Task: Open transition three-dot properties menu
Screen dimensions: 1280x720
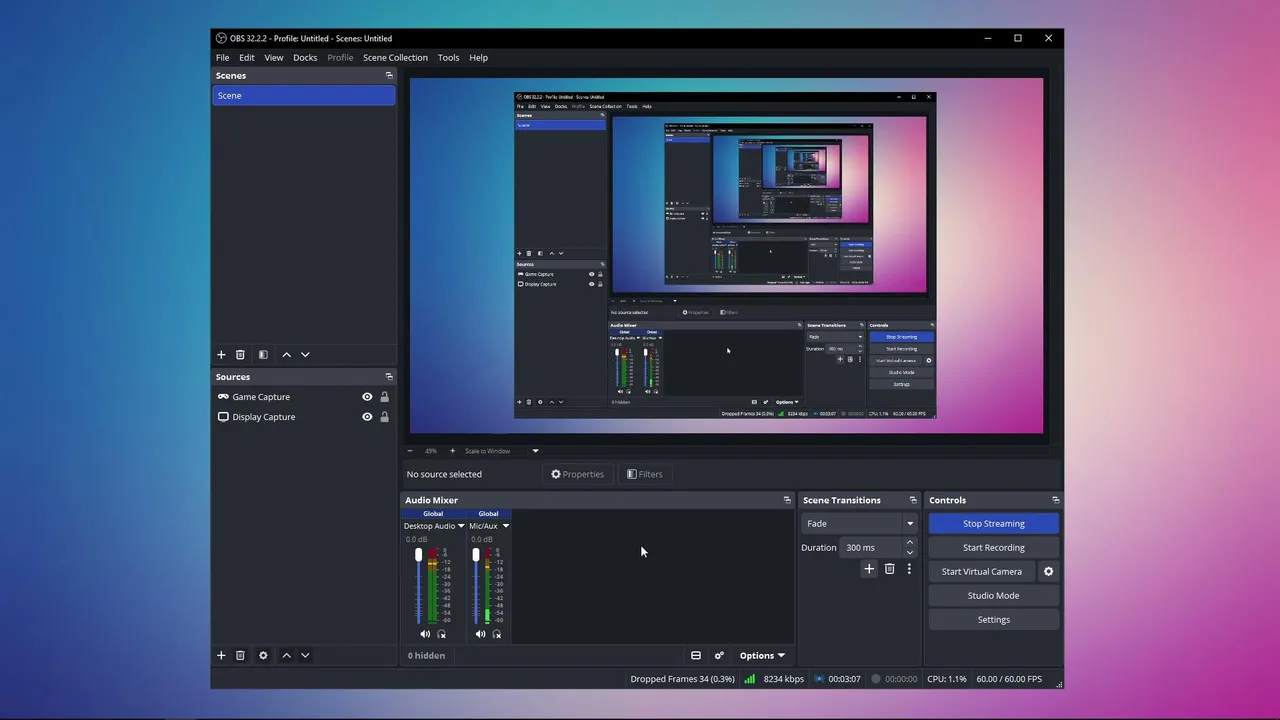Action: [x=909, y=569]
